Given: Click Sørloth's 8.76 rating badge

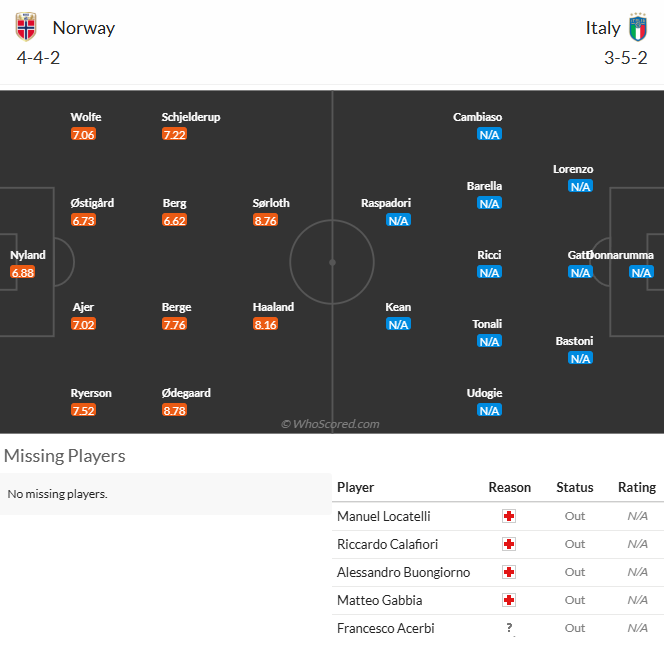Looking at the screenshot, I should 265,220.
